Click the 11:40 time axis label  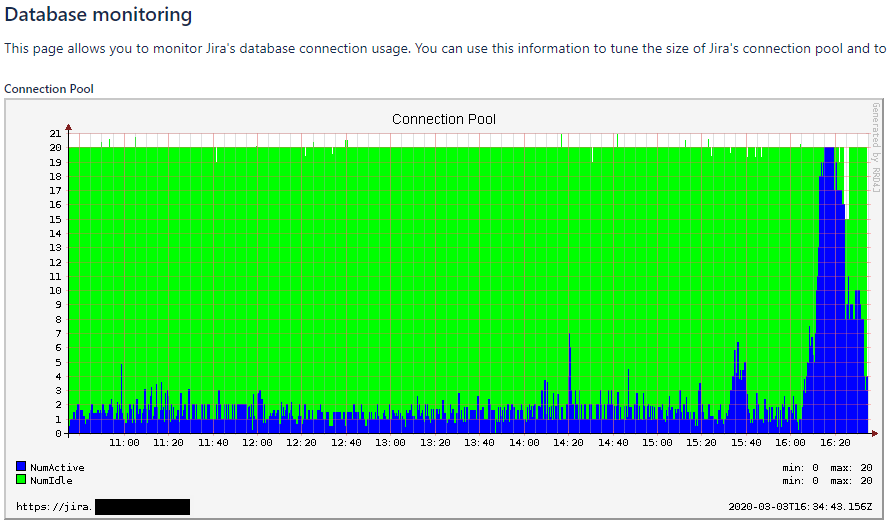213,443
